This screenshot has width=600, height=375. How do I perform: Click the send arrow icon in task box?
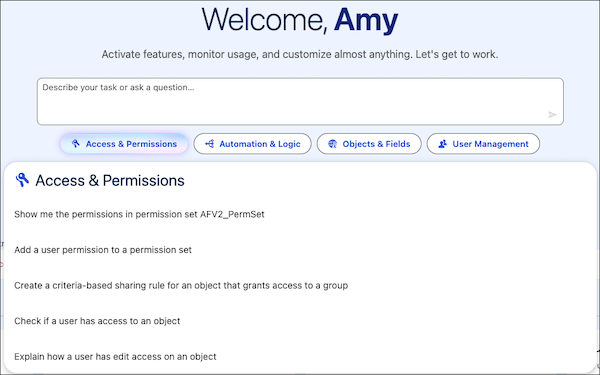(x=552, y=114)
